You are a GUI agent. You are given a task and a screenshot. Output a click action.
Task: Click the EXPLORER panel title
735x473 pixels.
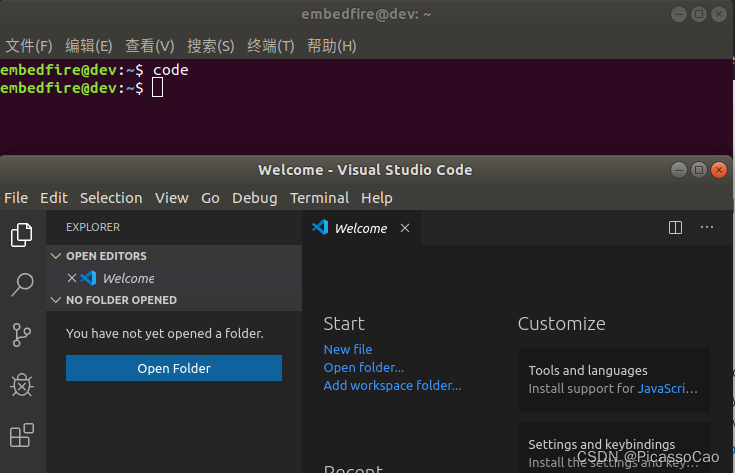pyautogui.click(x=93, y=227)
